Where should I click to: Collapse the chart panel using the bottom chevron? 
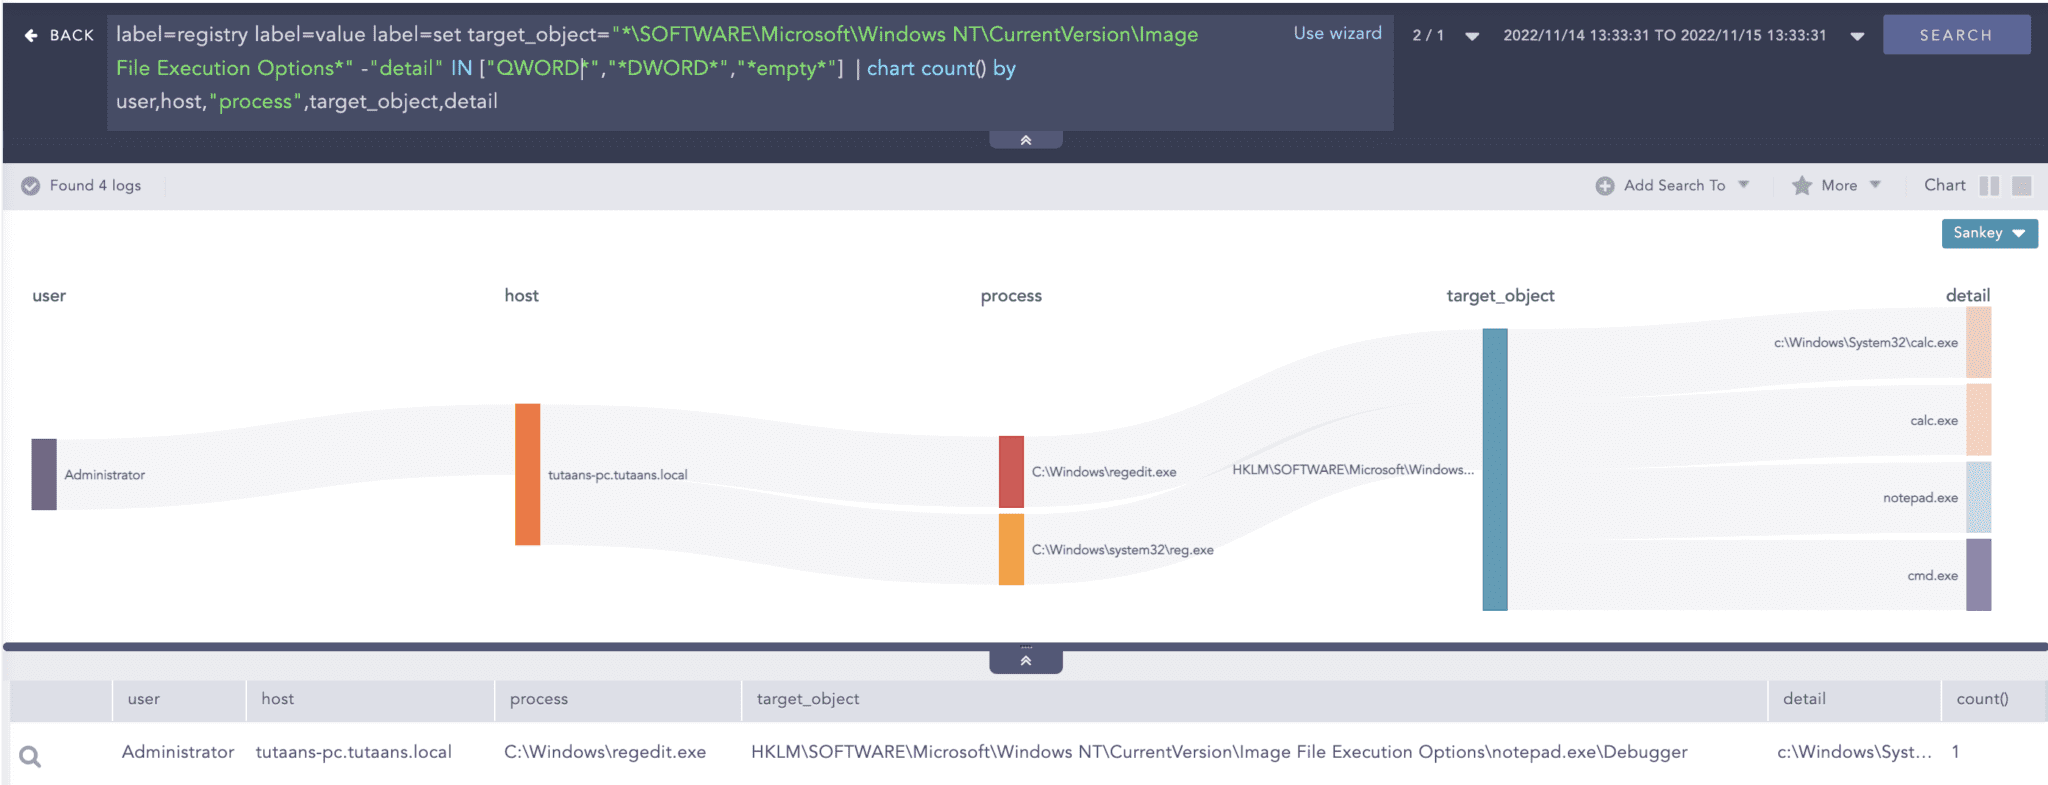(x=1025, y=661)
